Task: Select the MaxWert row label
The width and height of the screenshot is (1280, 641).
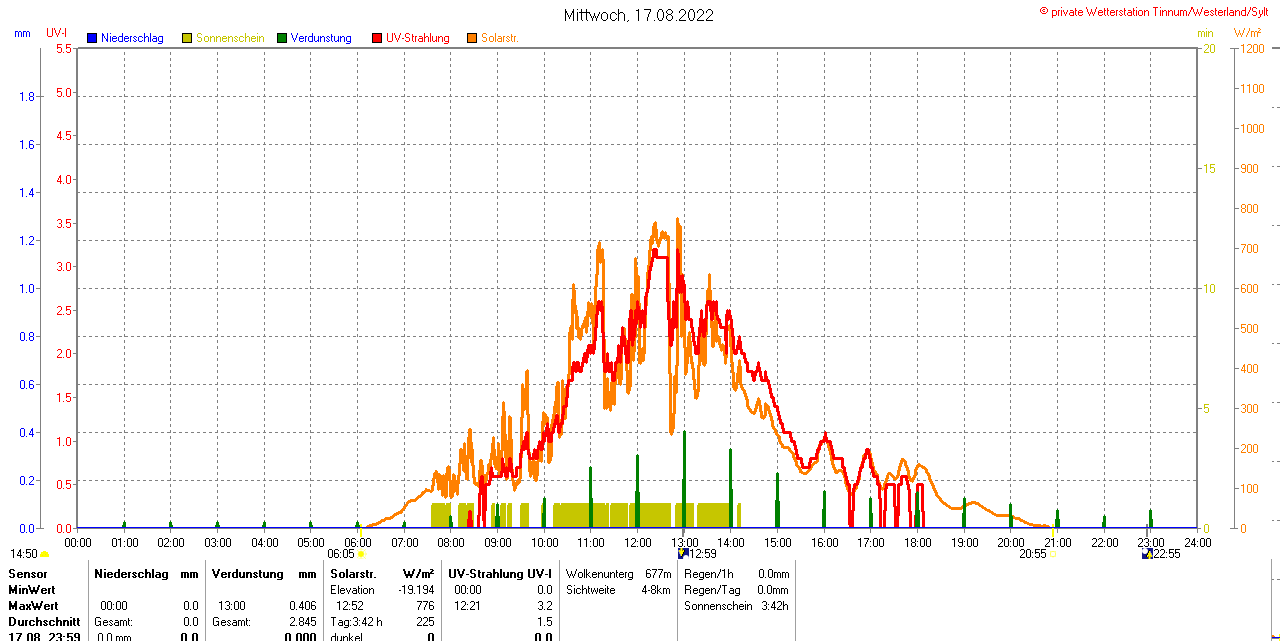Action: point(33,606)
